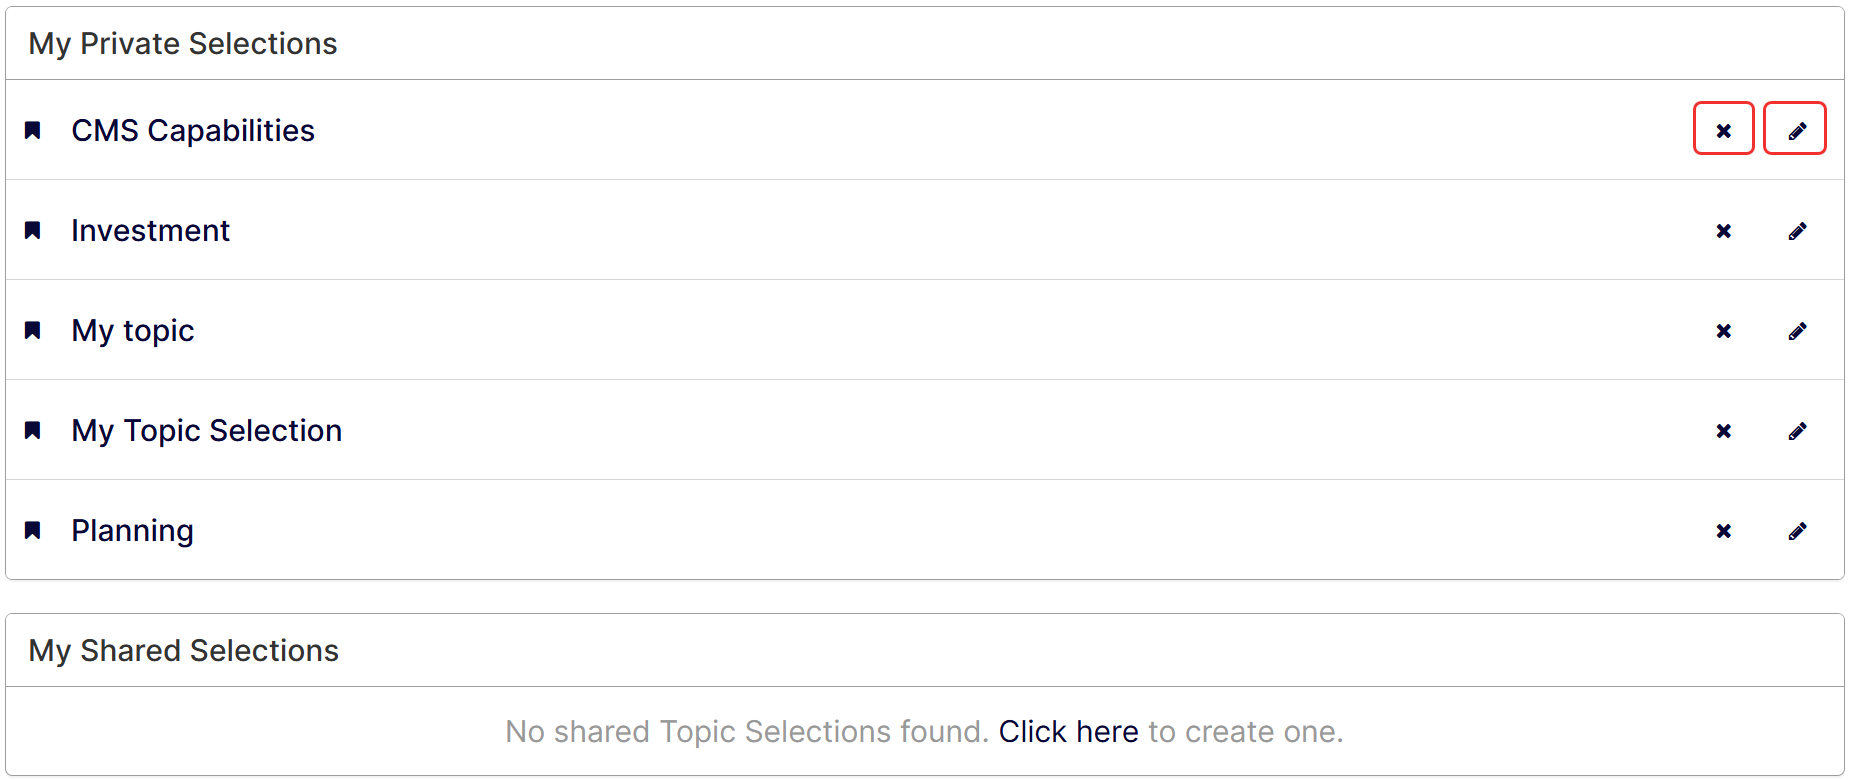The image size is (1850, 780).
Task: Edit the CMS Capabilities selection
Action: (1796, 130)
